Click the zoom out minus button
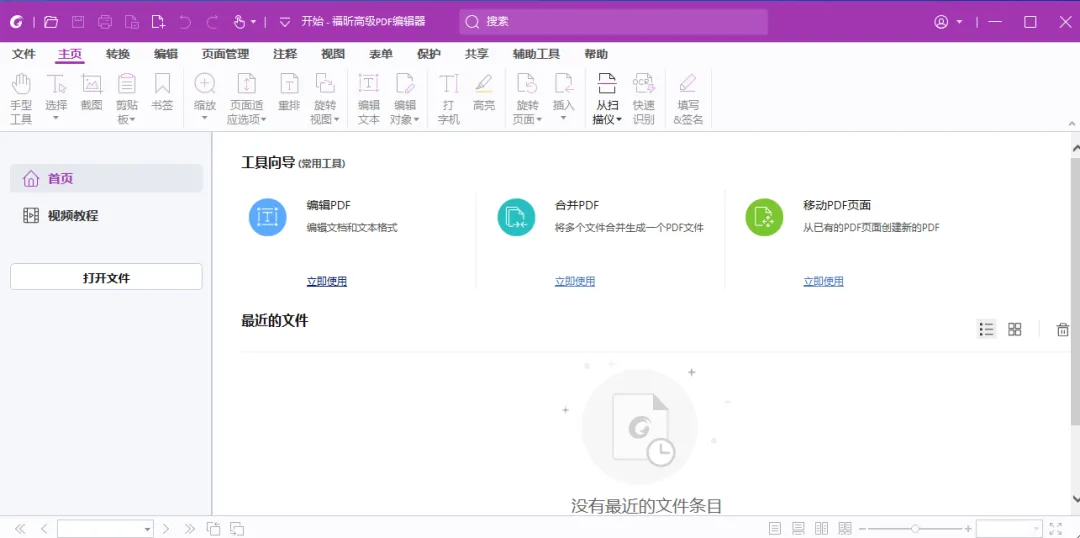Viewport: 1080px width, 538px height. (862, 529)
